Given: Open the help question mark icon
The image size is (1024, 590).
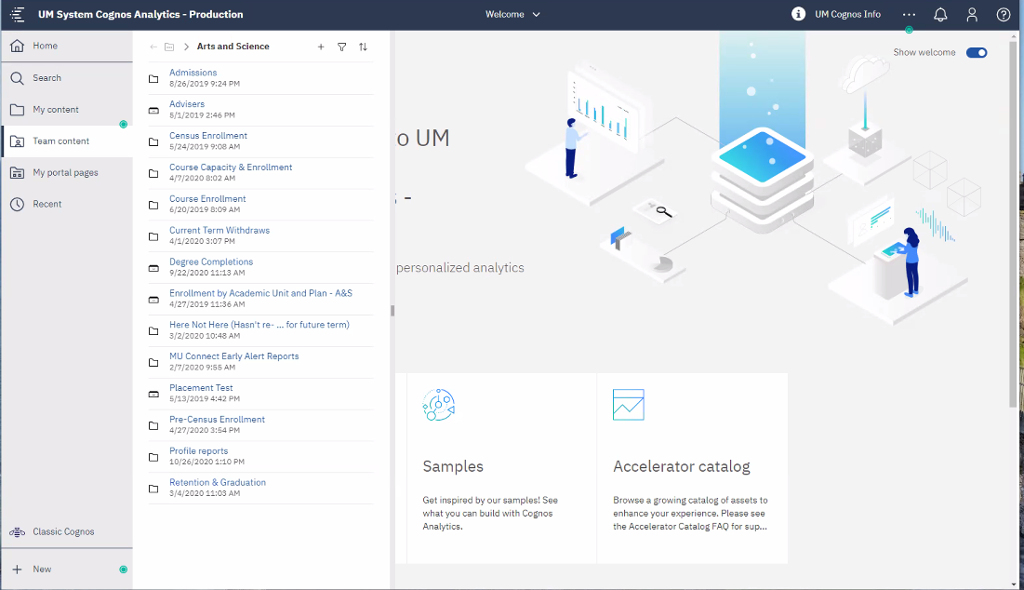Looking at the screenshot, I should pyautogui.click(x=1004, y=15).
